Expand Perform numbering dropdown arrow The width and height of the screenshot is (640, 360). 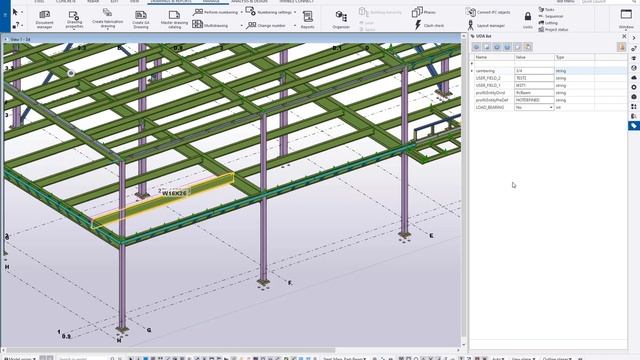coord(242,13)
